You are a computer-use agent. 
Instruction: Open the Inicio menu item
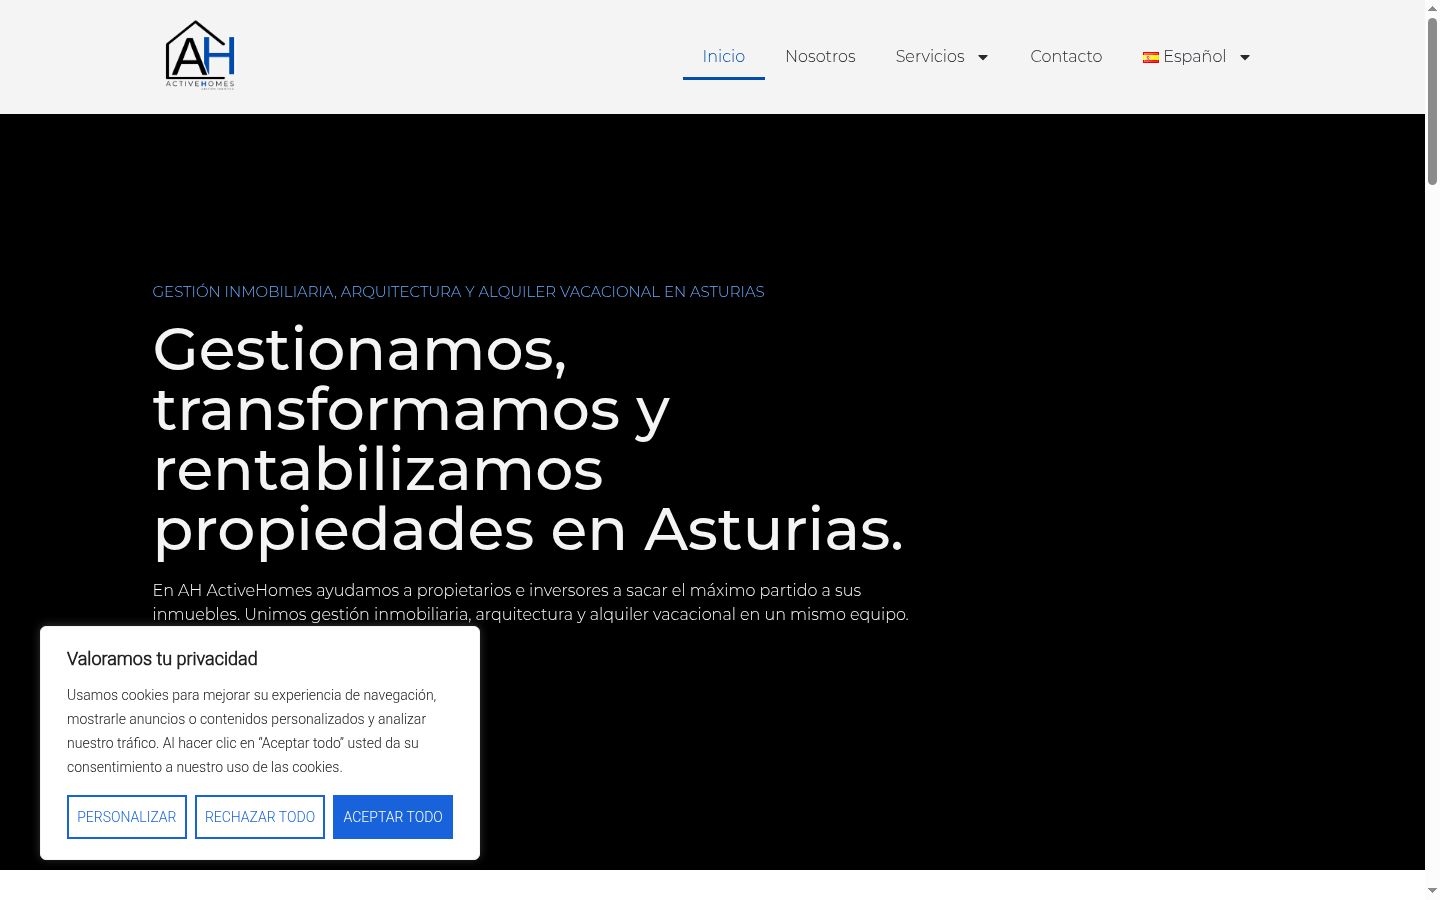click(x=724, y=56)
